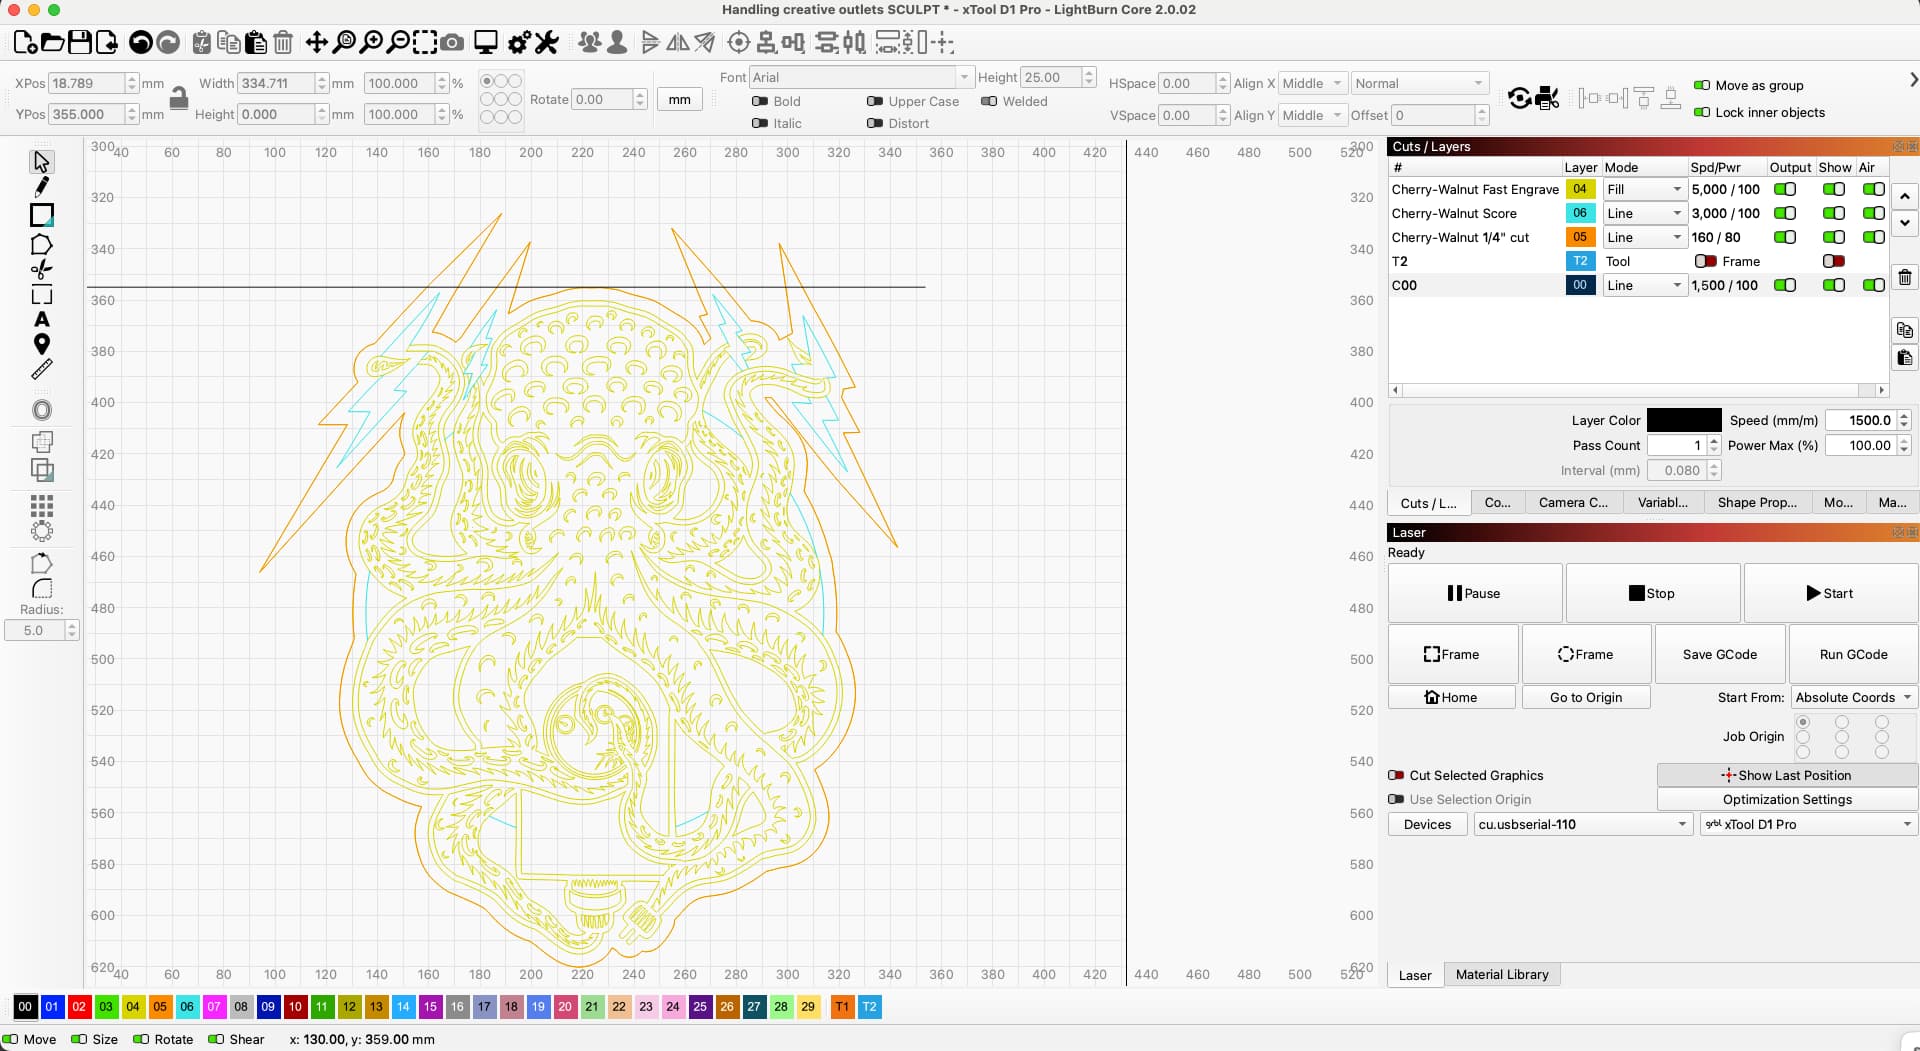Click the Group objects icon
The image size is (1920, 1051).
pos(590,42)
